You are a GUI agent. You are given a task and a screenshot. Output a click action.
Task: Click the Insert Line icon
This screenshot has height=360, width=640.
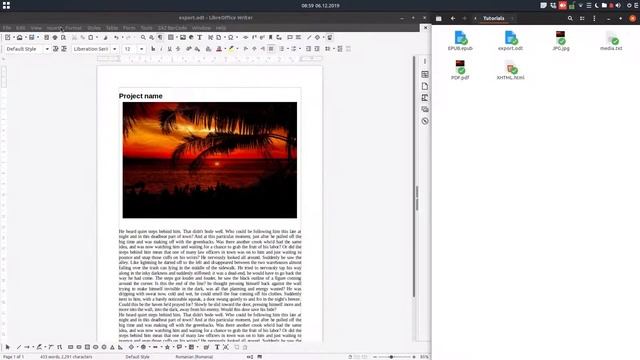point(309,38)
